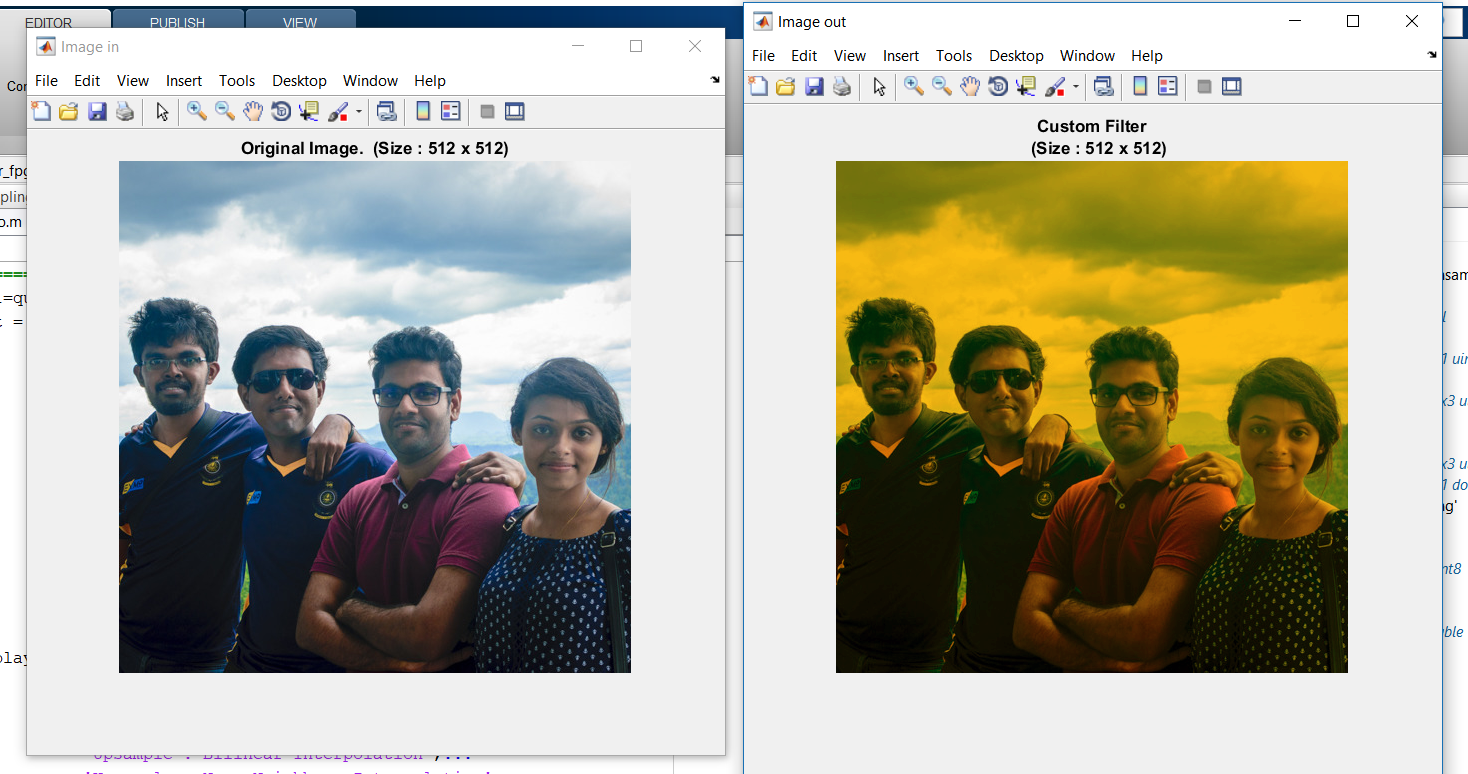Click Zoom Out in the Image in toolbar

pos(225,112)
